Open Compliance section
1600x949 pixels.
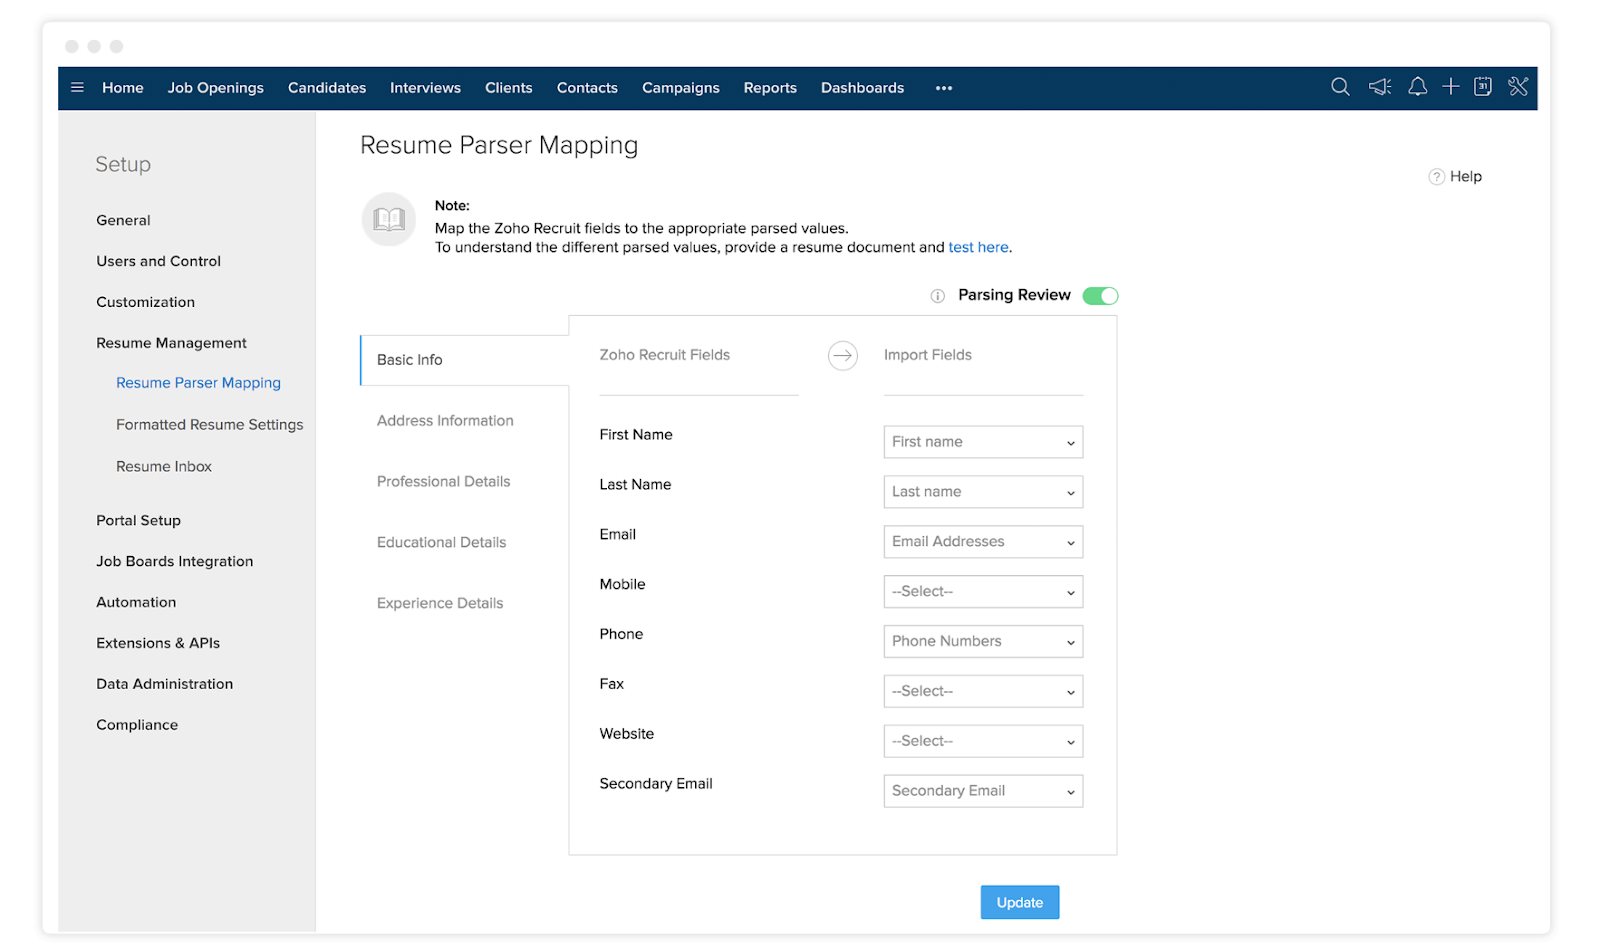[x=137, y=726]
